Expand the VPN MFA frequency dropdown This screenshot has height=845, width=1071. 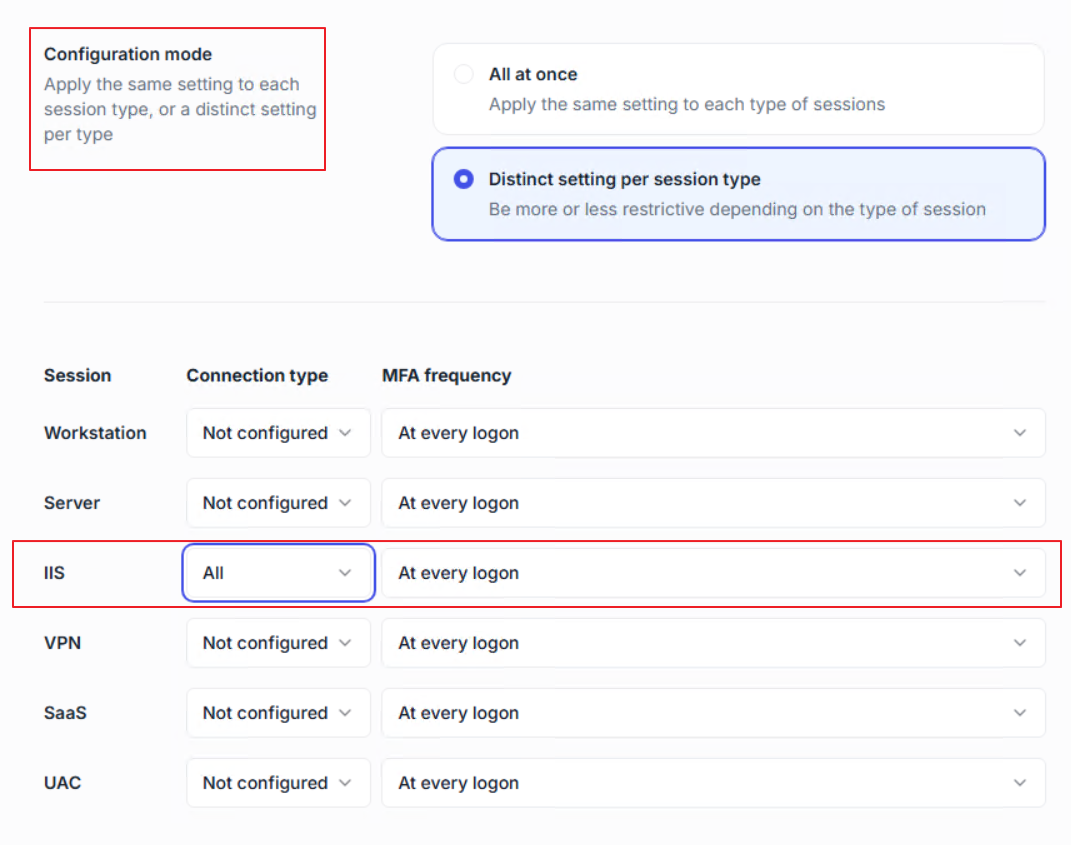click(712, 643)
